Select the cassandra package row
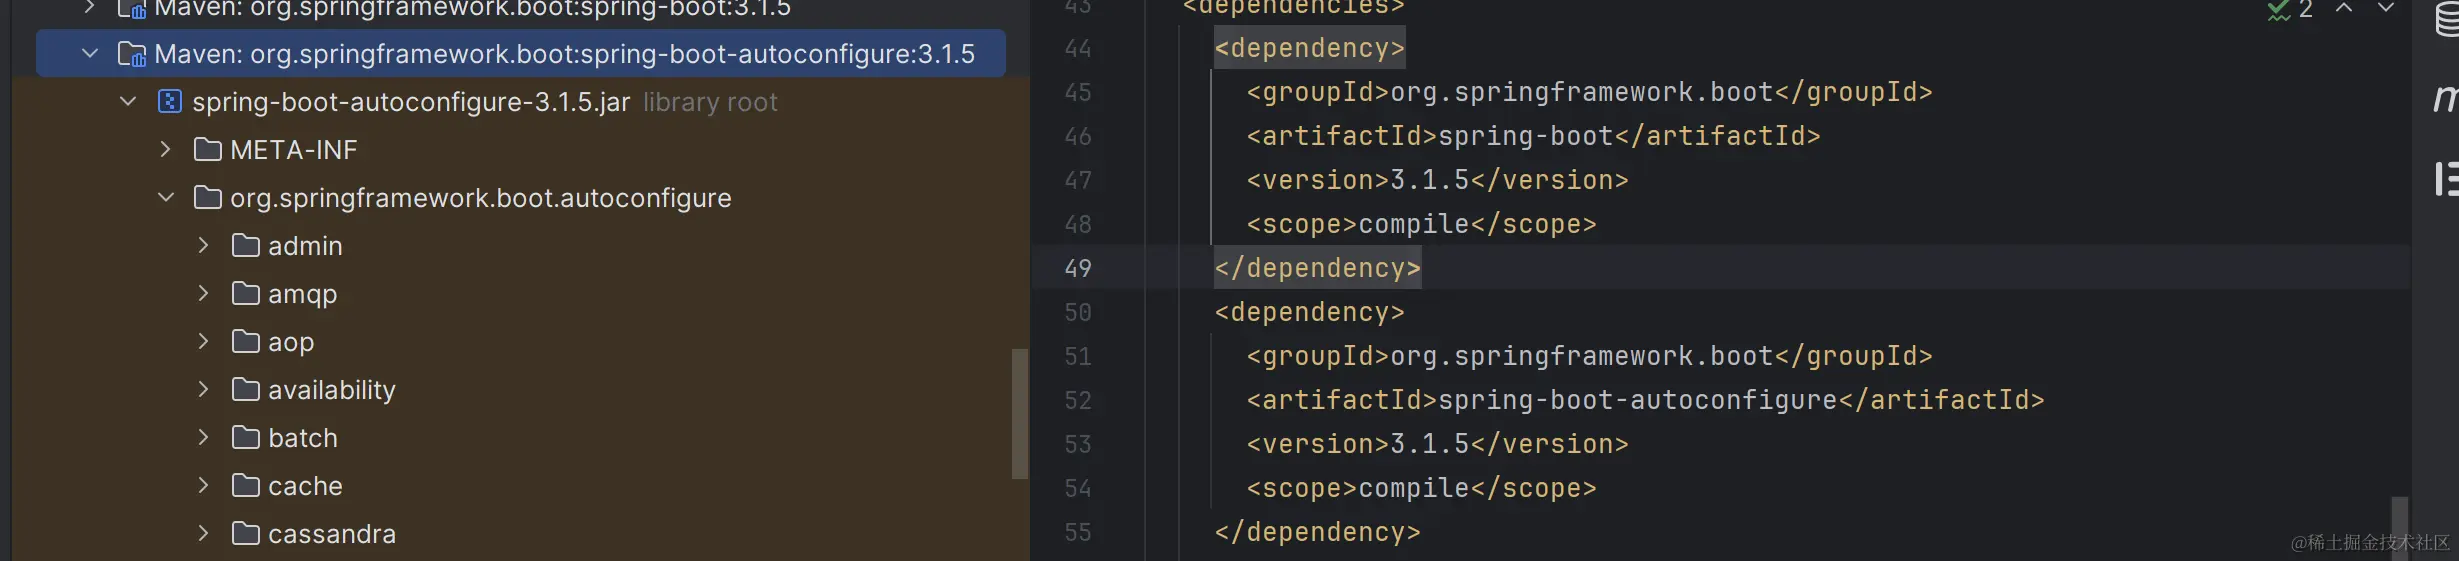 [x=521, y=533]
